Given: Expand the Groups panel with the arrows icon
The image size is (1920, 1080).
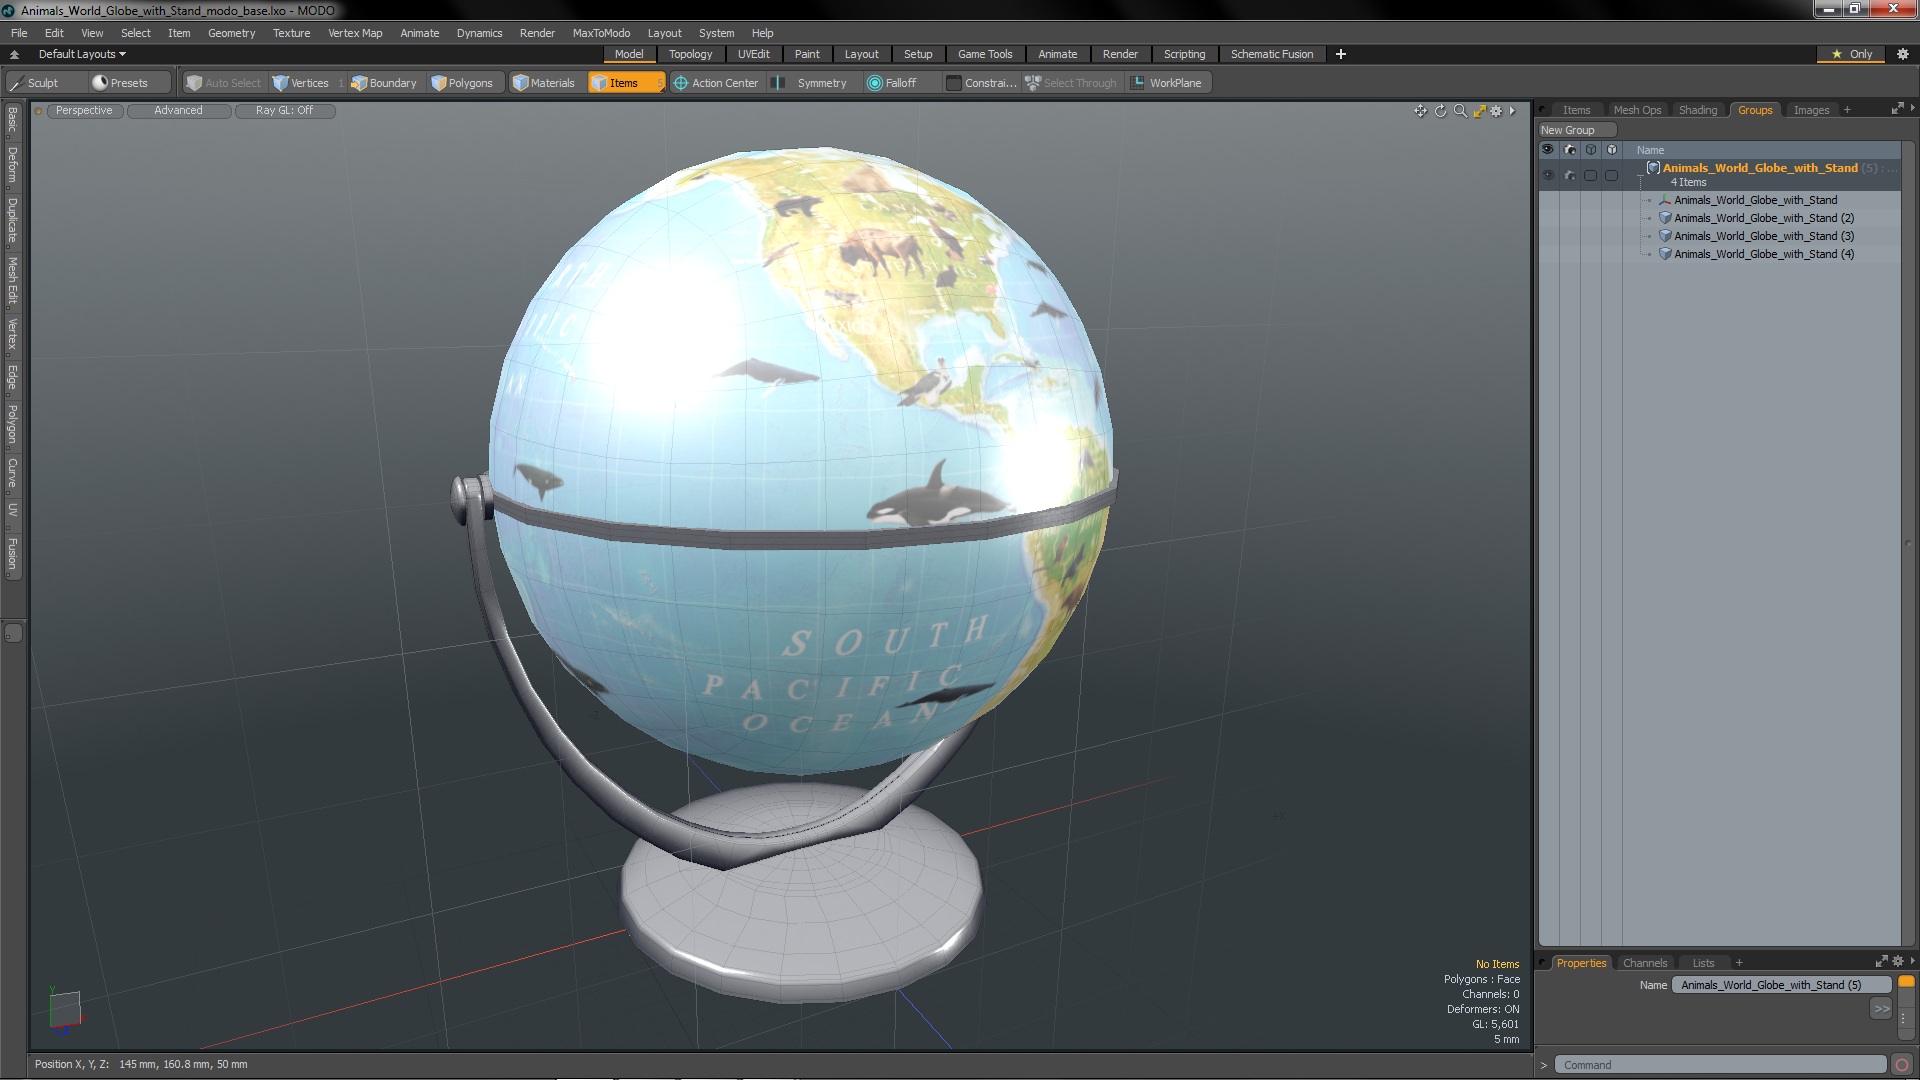Looking at the screenshot, I should (x=1897, y=109).
